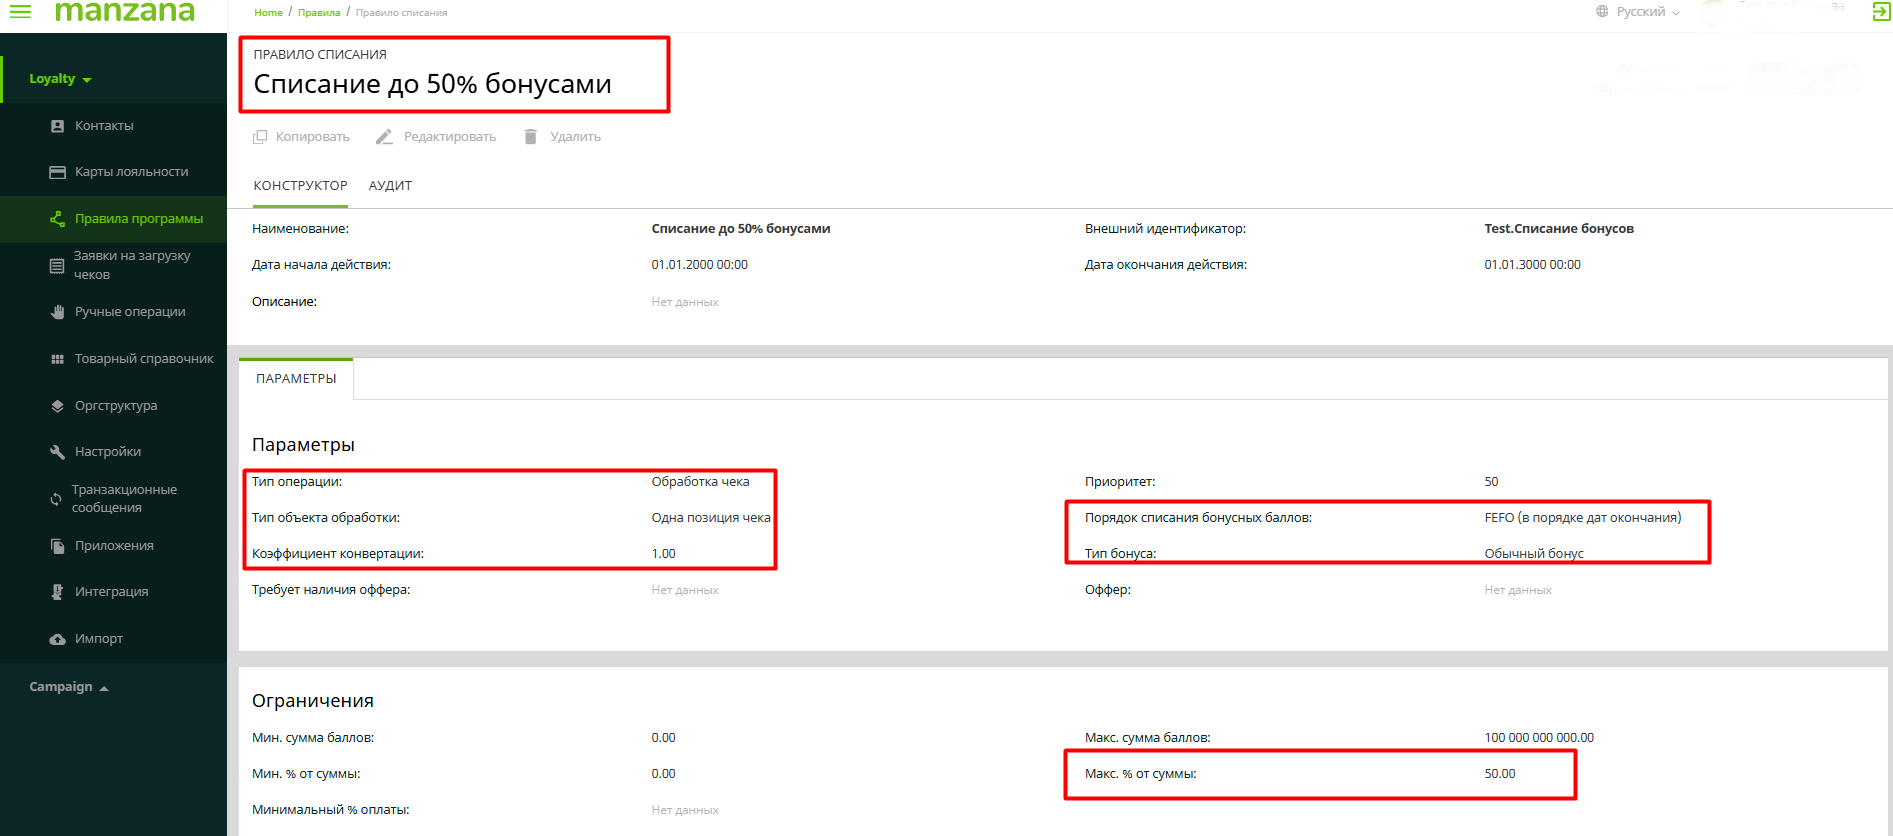Click the Настройки wrench icon
1893x836 pixels.
pyautogui.click(x=57, y=452)
